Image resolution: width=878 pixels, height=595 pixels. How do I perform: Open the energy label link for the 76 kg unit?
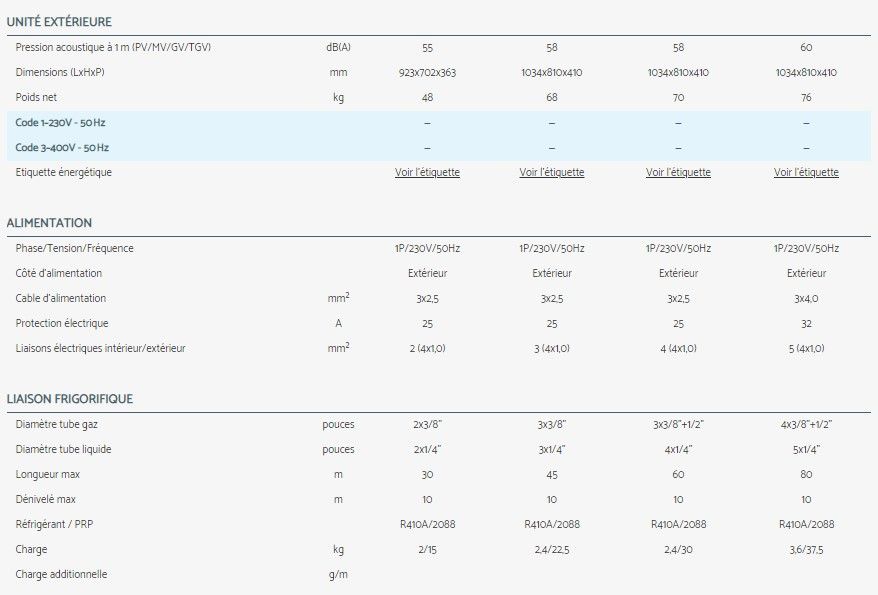[x=806, y=172]
